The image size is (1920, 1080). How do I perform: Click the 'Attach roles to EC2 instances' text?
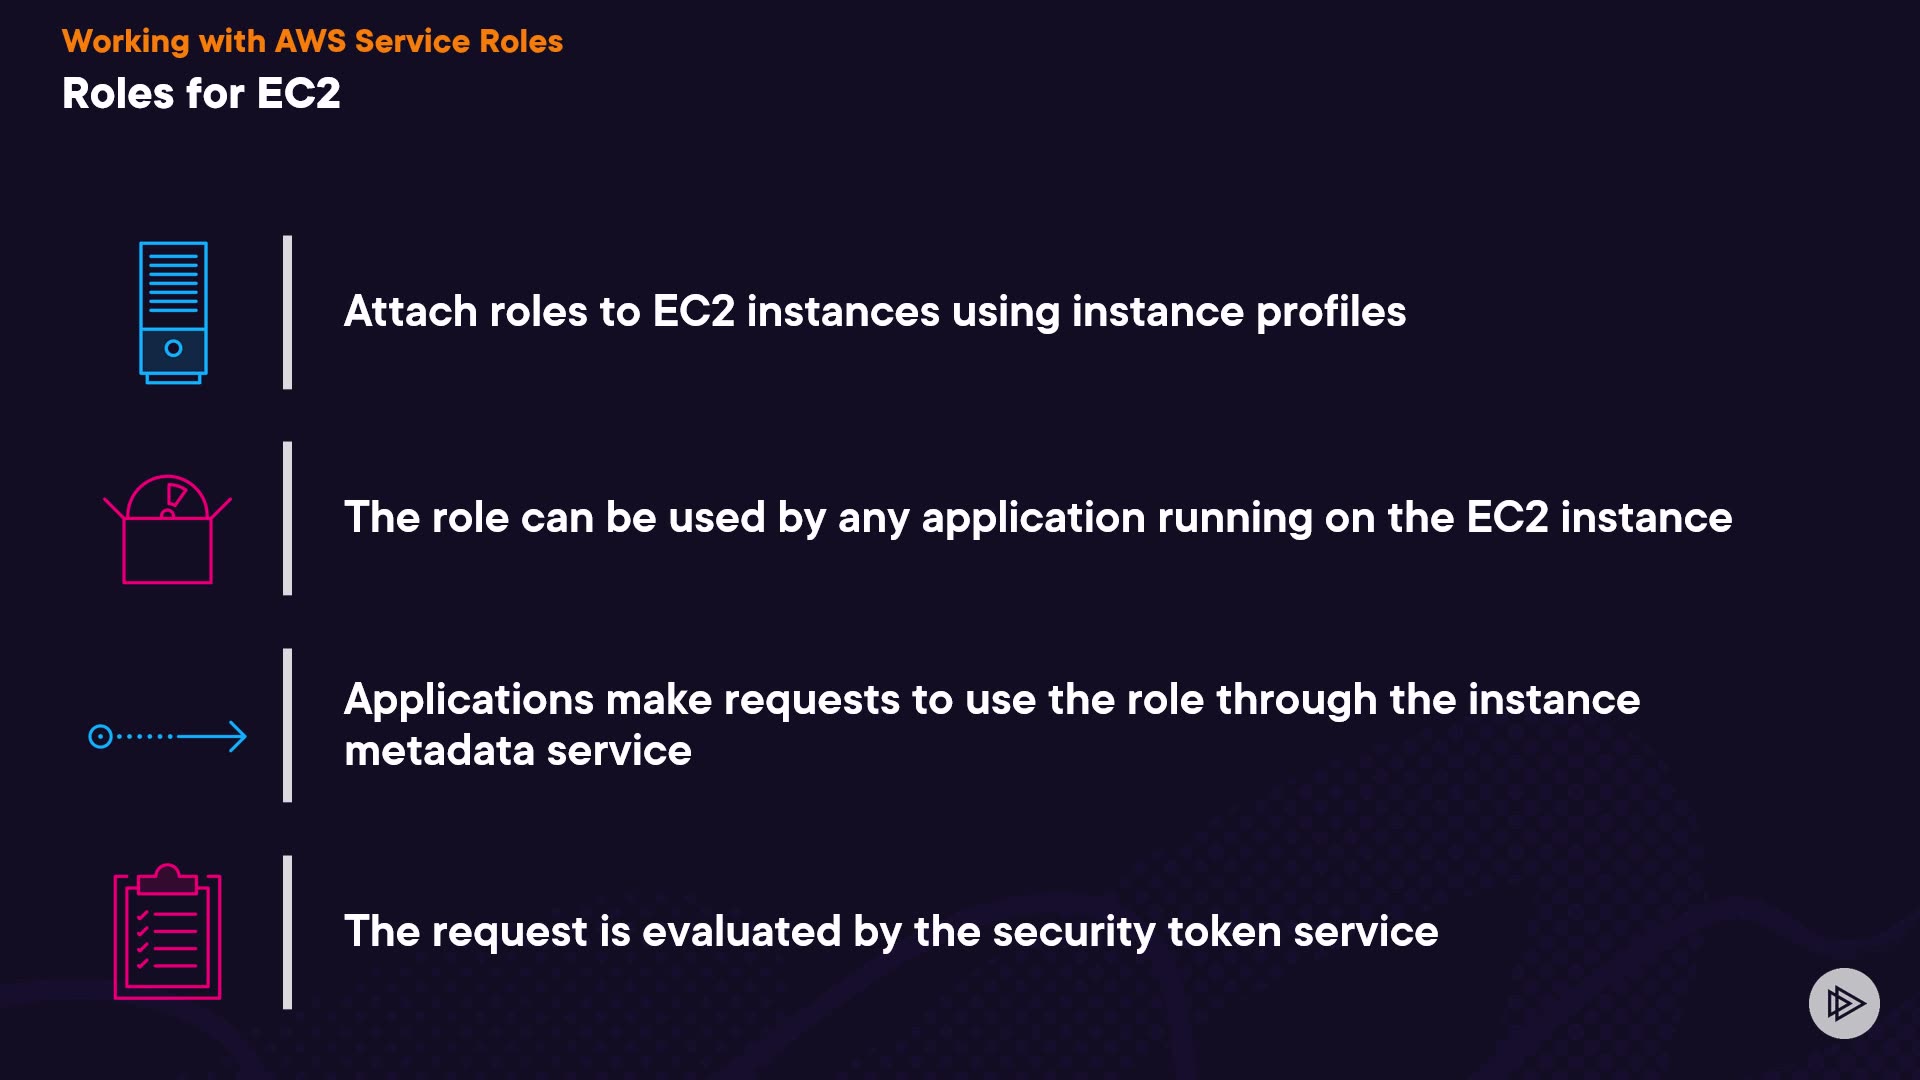click(874, 312)
